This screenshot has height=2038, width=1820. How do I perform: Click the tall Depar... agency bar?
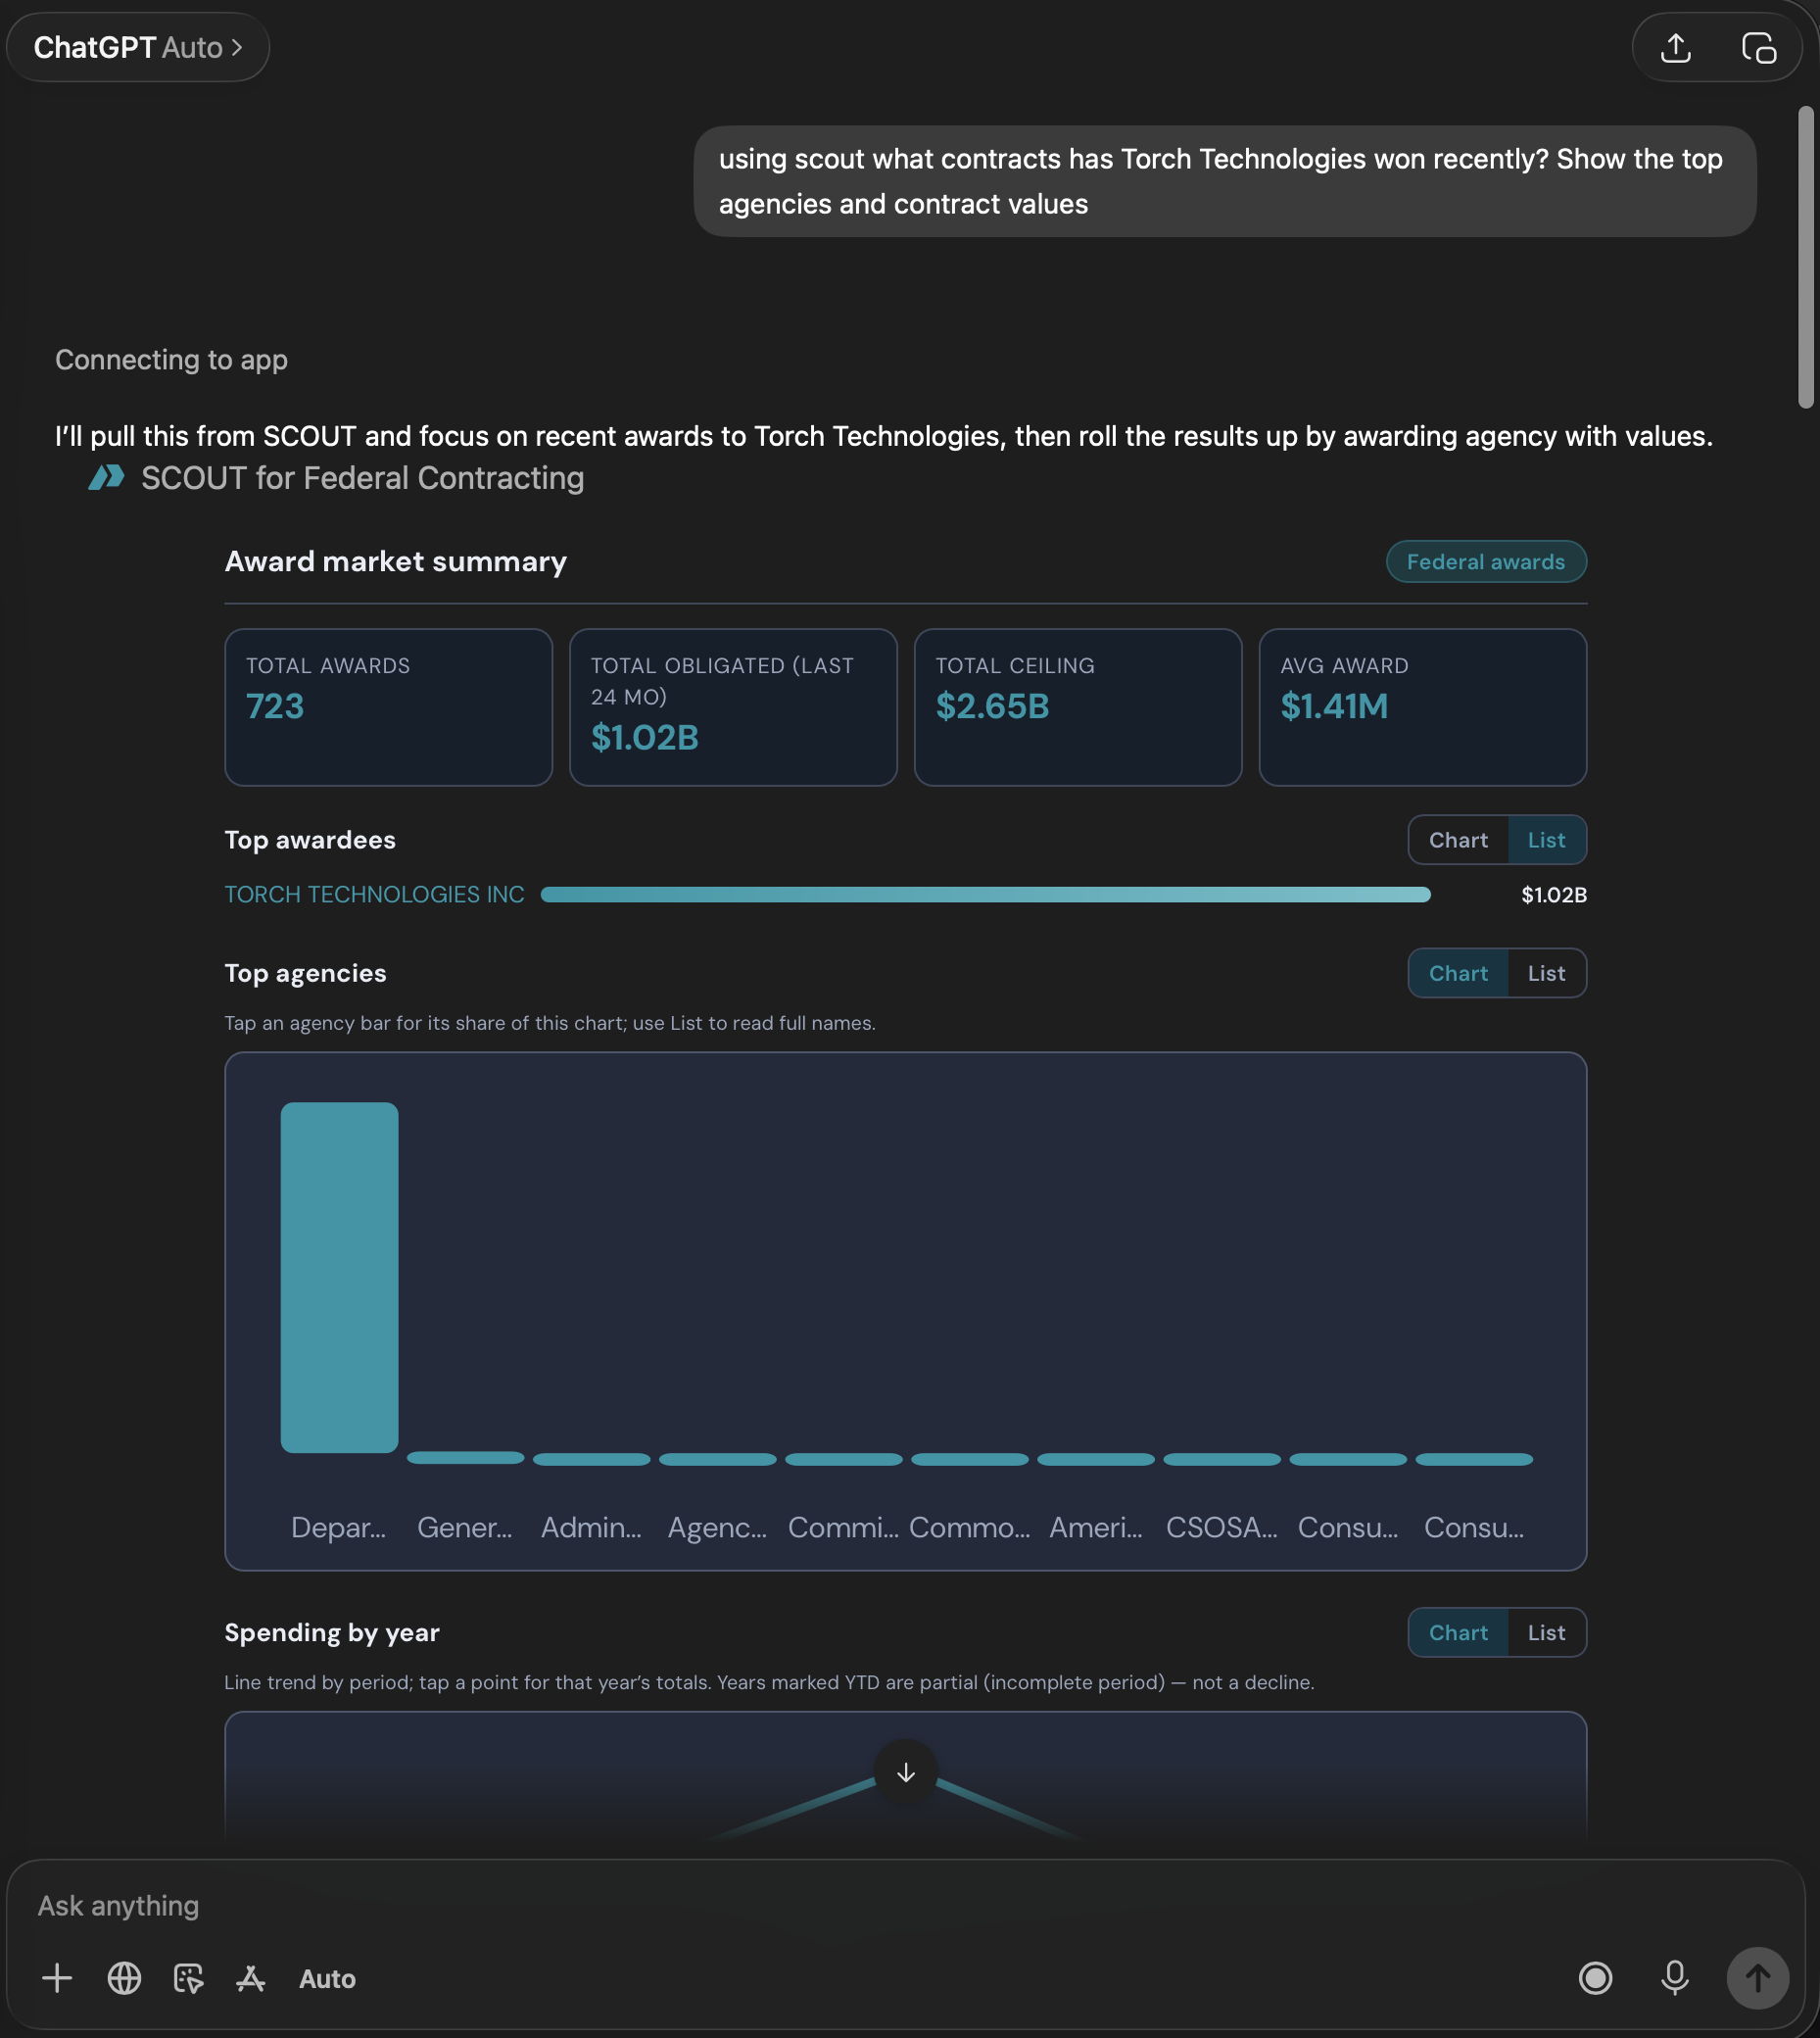coord(339,1277)
